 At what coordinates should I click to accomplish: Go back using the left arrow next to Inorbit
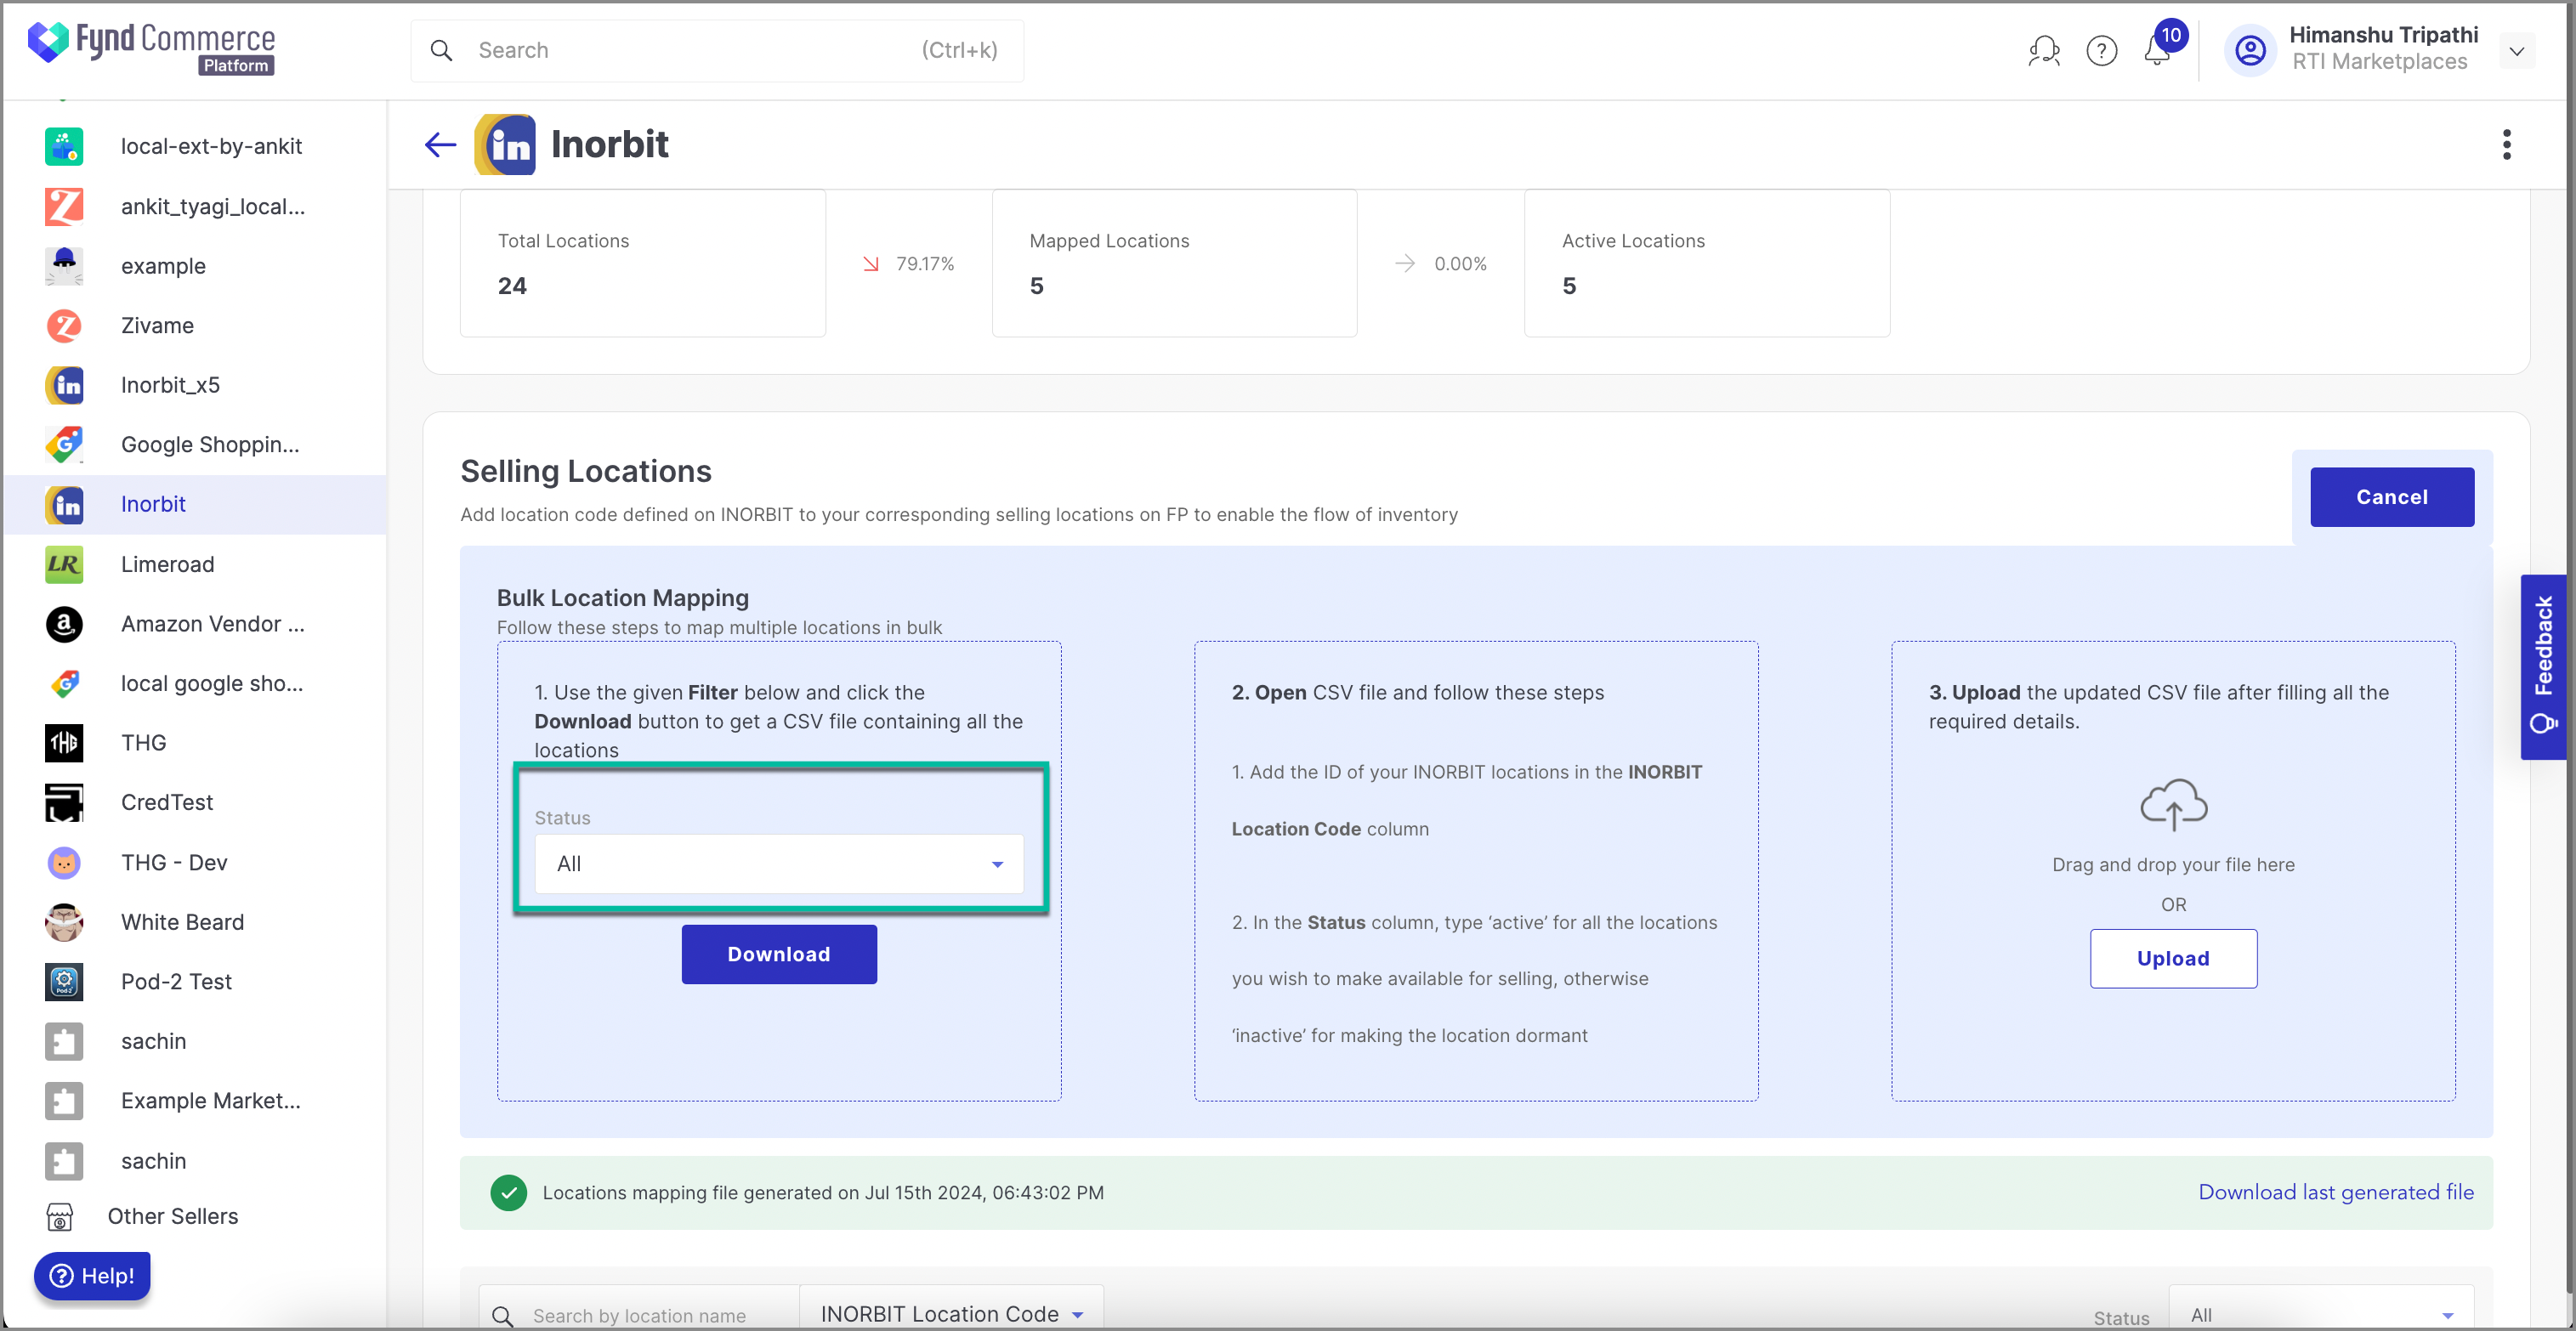[440, 145]
